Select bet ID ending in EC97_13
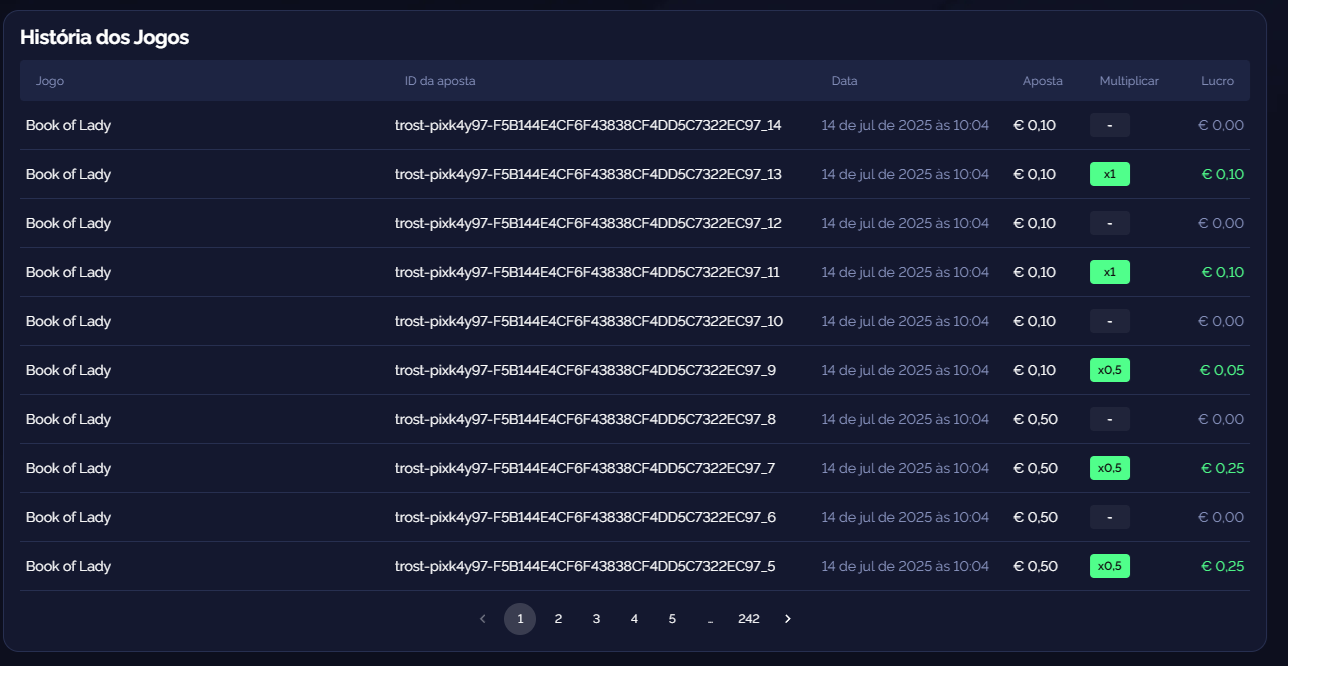This screenshot has height=686, width=1320. click(x=588, y=174)
